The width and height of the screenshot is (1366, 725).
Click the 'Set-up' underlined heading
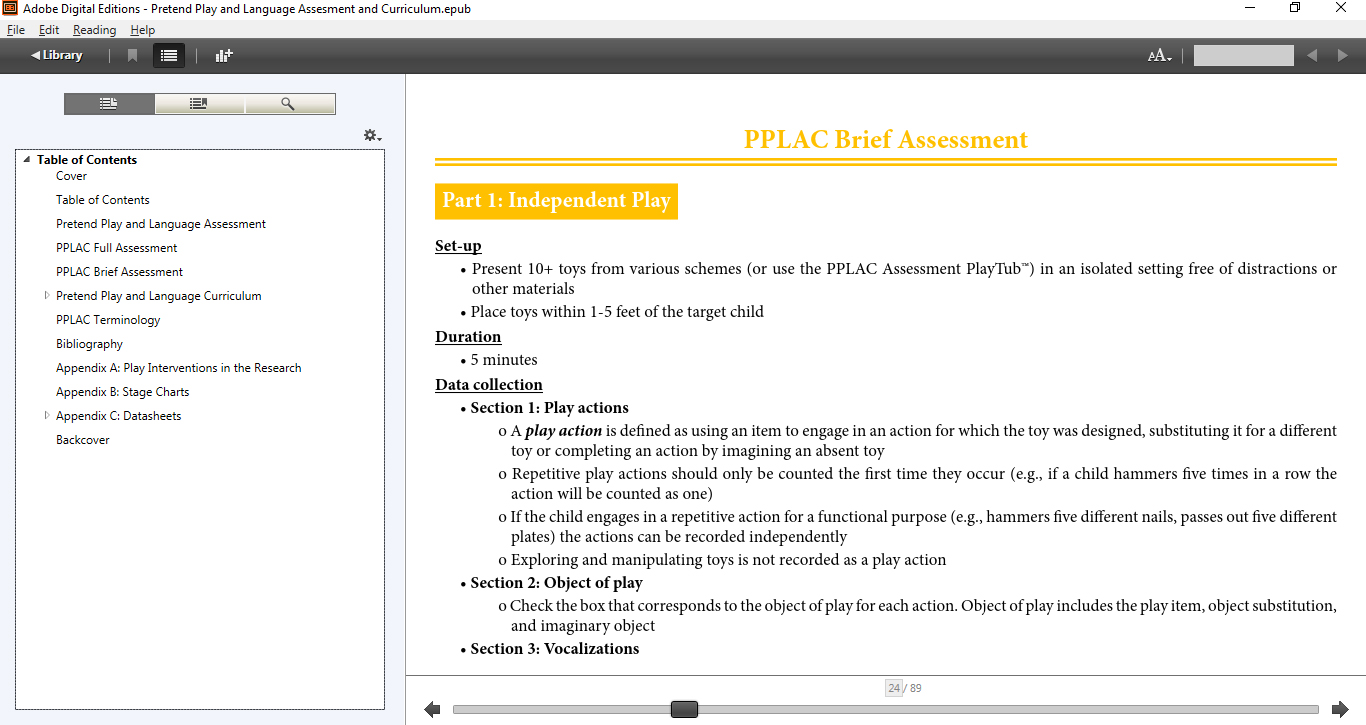[x=458, y=246]
